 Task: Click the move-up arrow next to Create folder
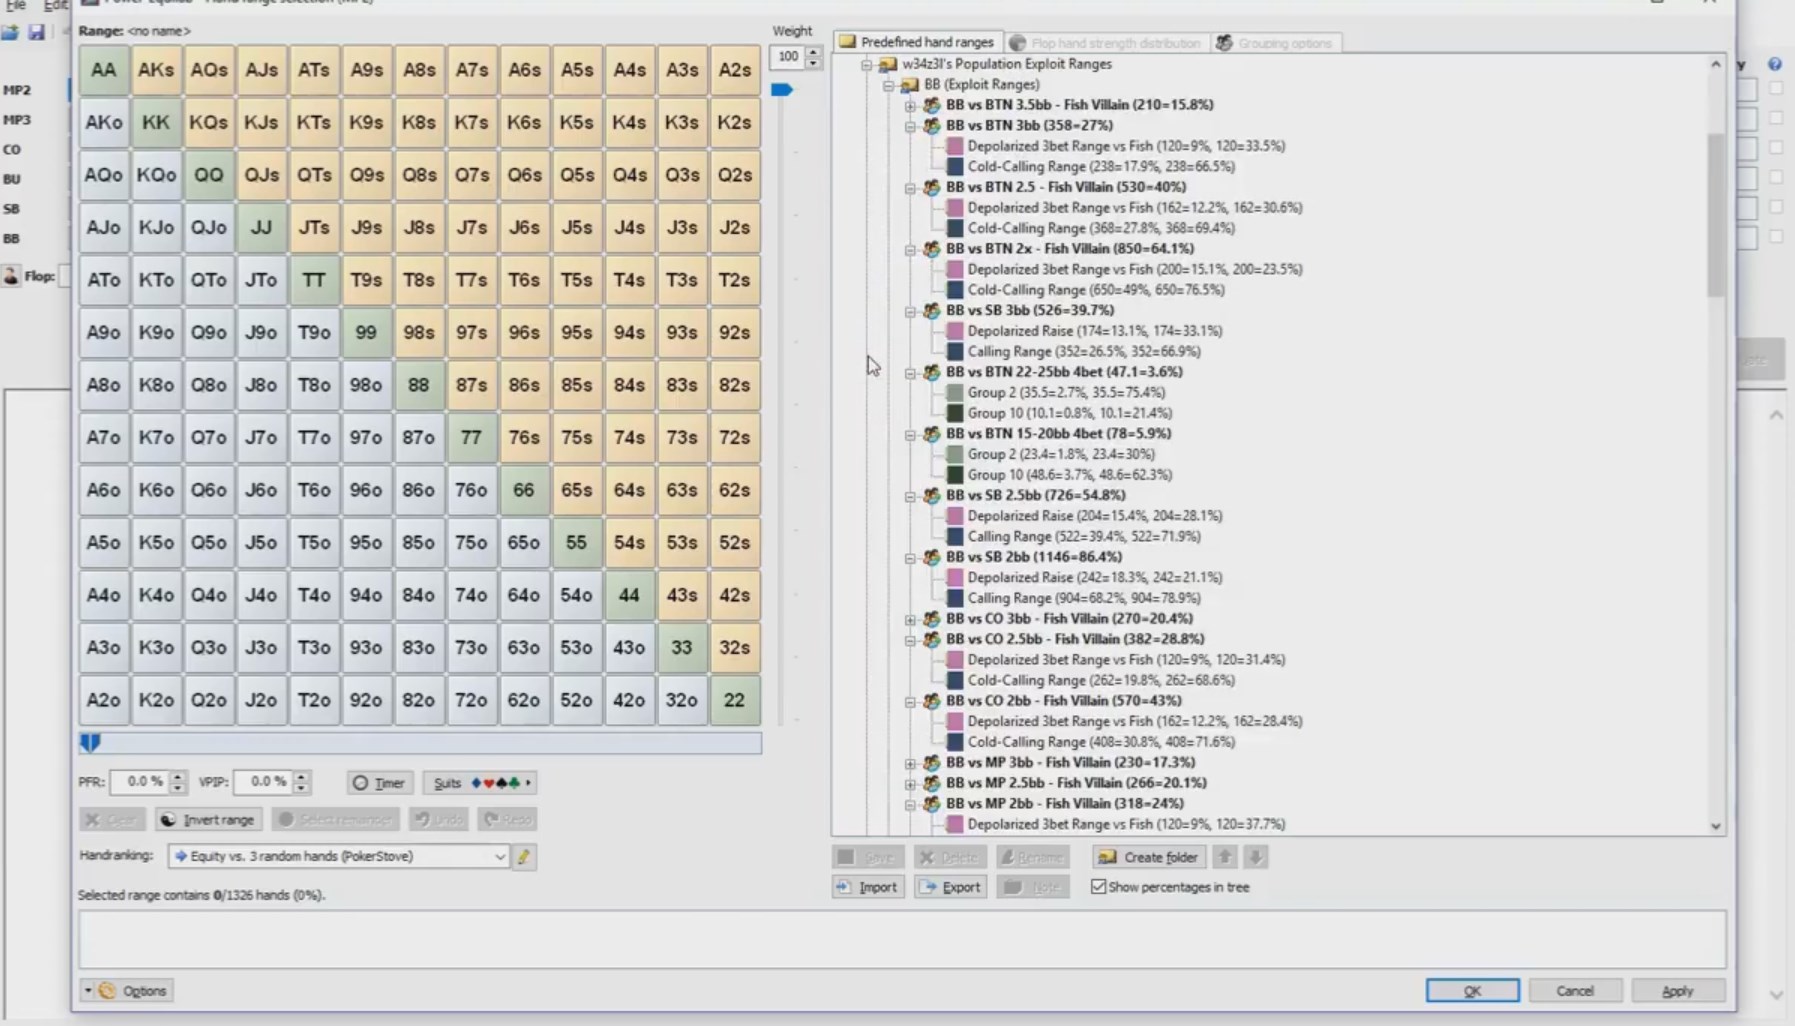1224,856
